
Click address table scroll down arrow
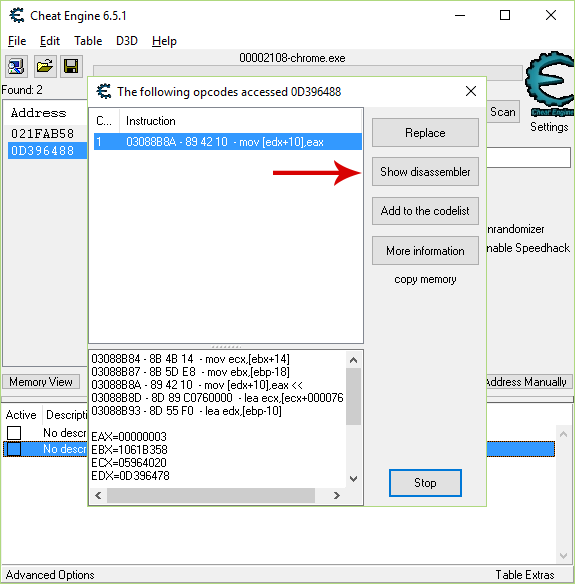click(x=563, y=556)
